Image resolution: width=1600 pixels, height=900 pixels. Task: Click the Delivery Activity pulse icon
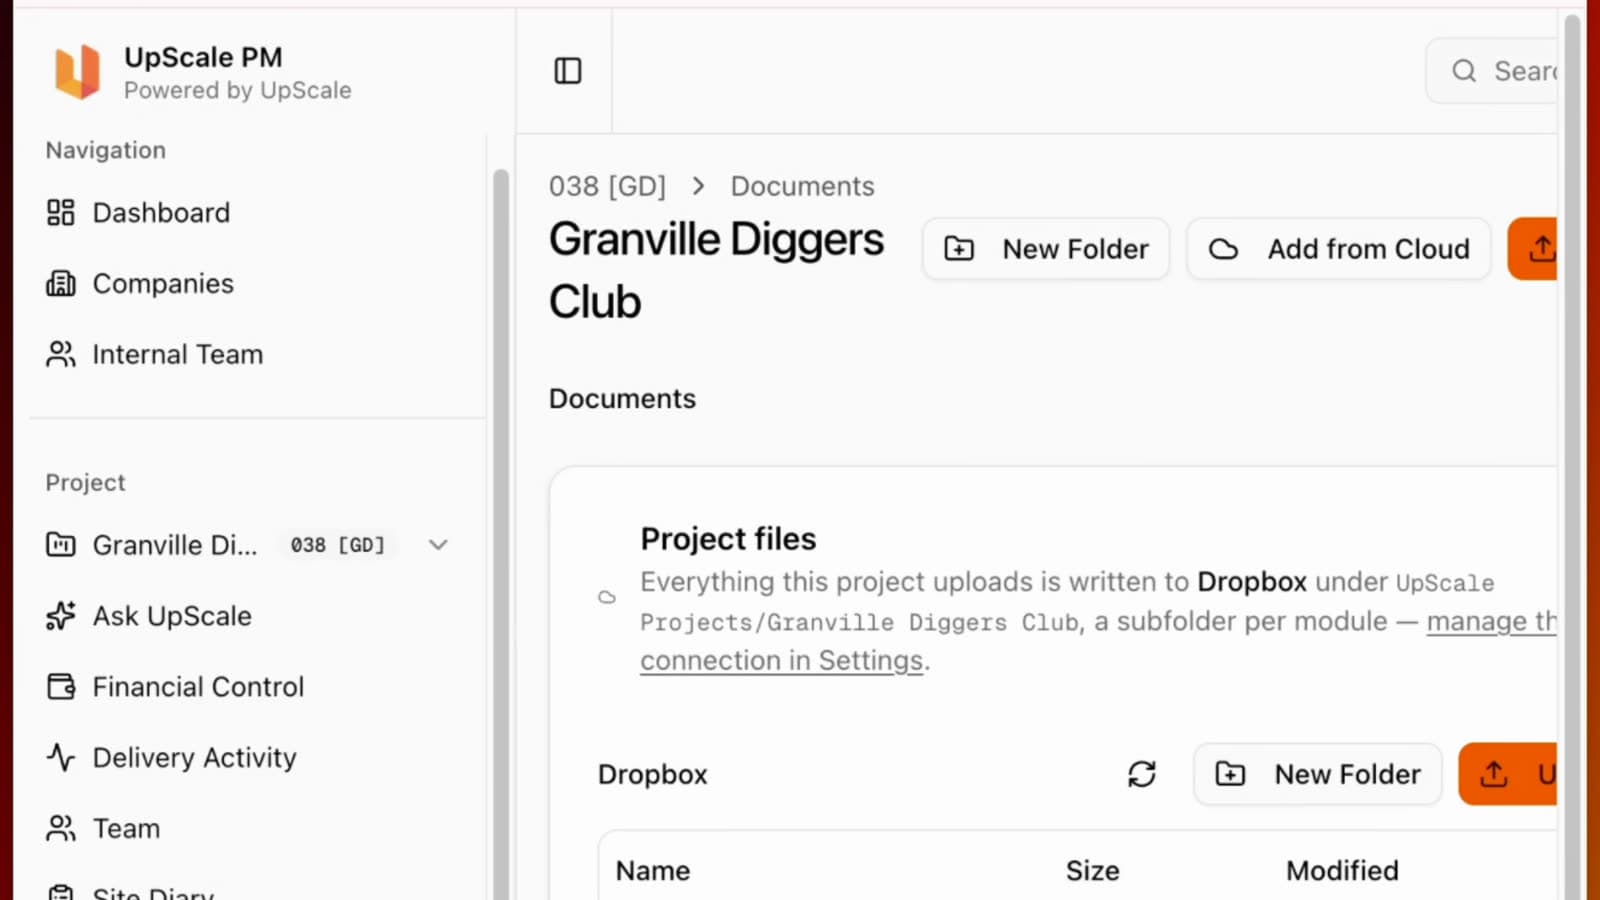tap(61, 758)
